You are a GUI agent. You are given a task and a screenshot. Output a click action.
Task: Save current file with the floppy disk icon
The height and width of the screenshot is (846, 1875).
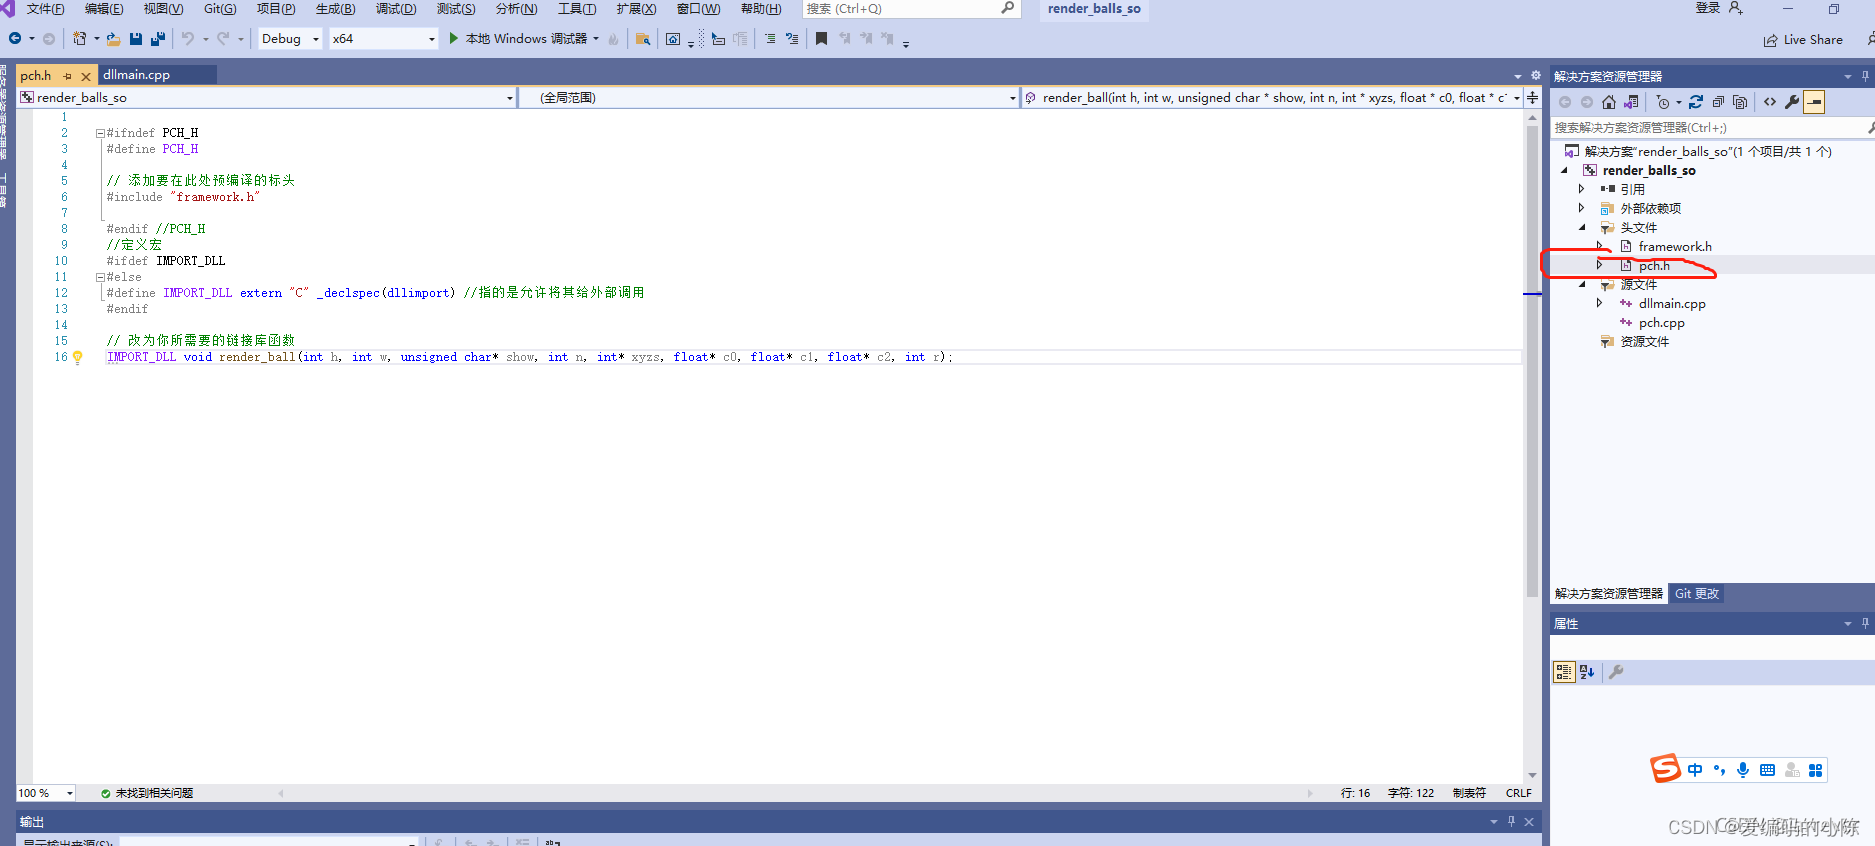(136, 39)
